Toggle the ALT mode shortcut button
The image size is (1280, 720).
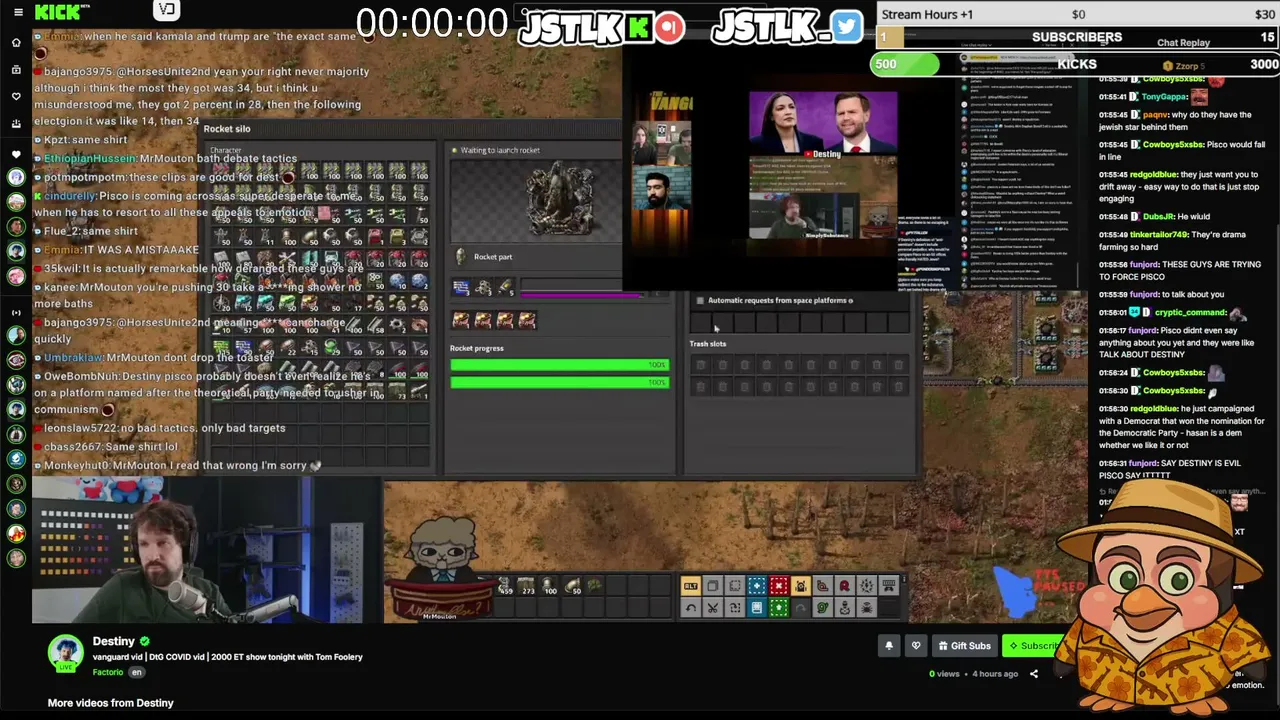click(691, 586)
